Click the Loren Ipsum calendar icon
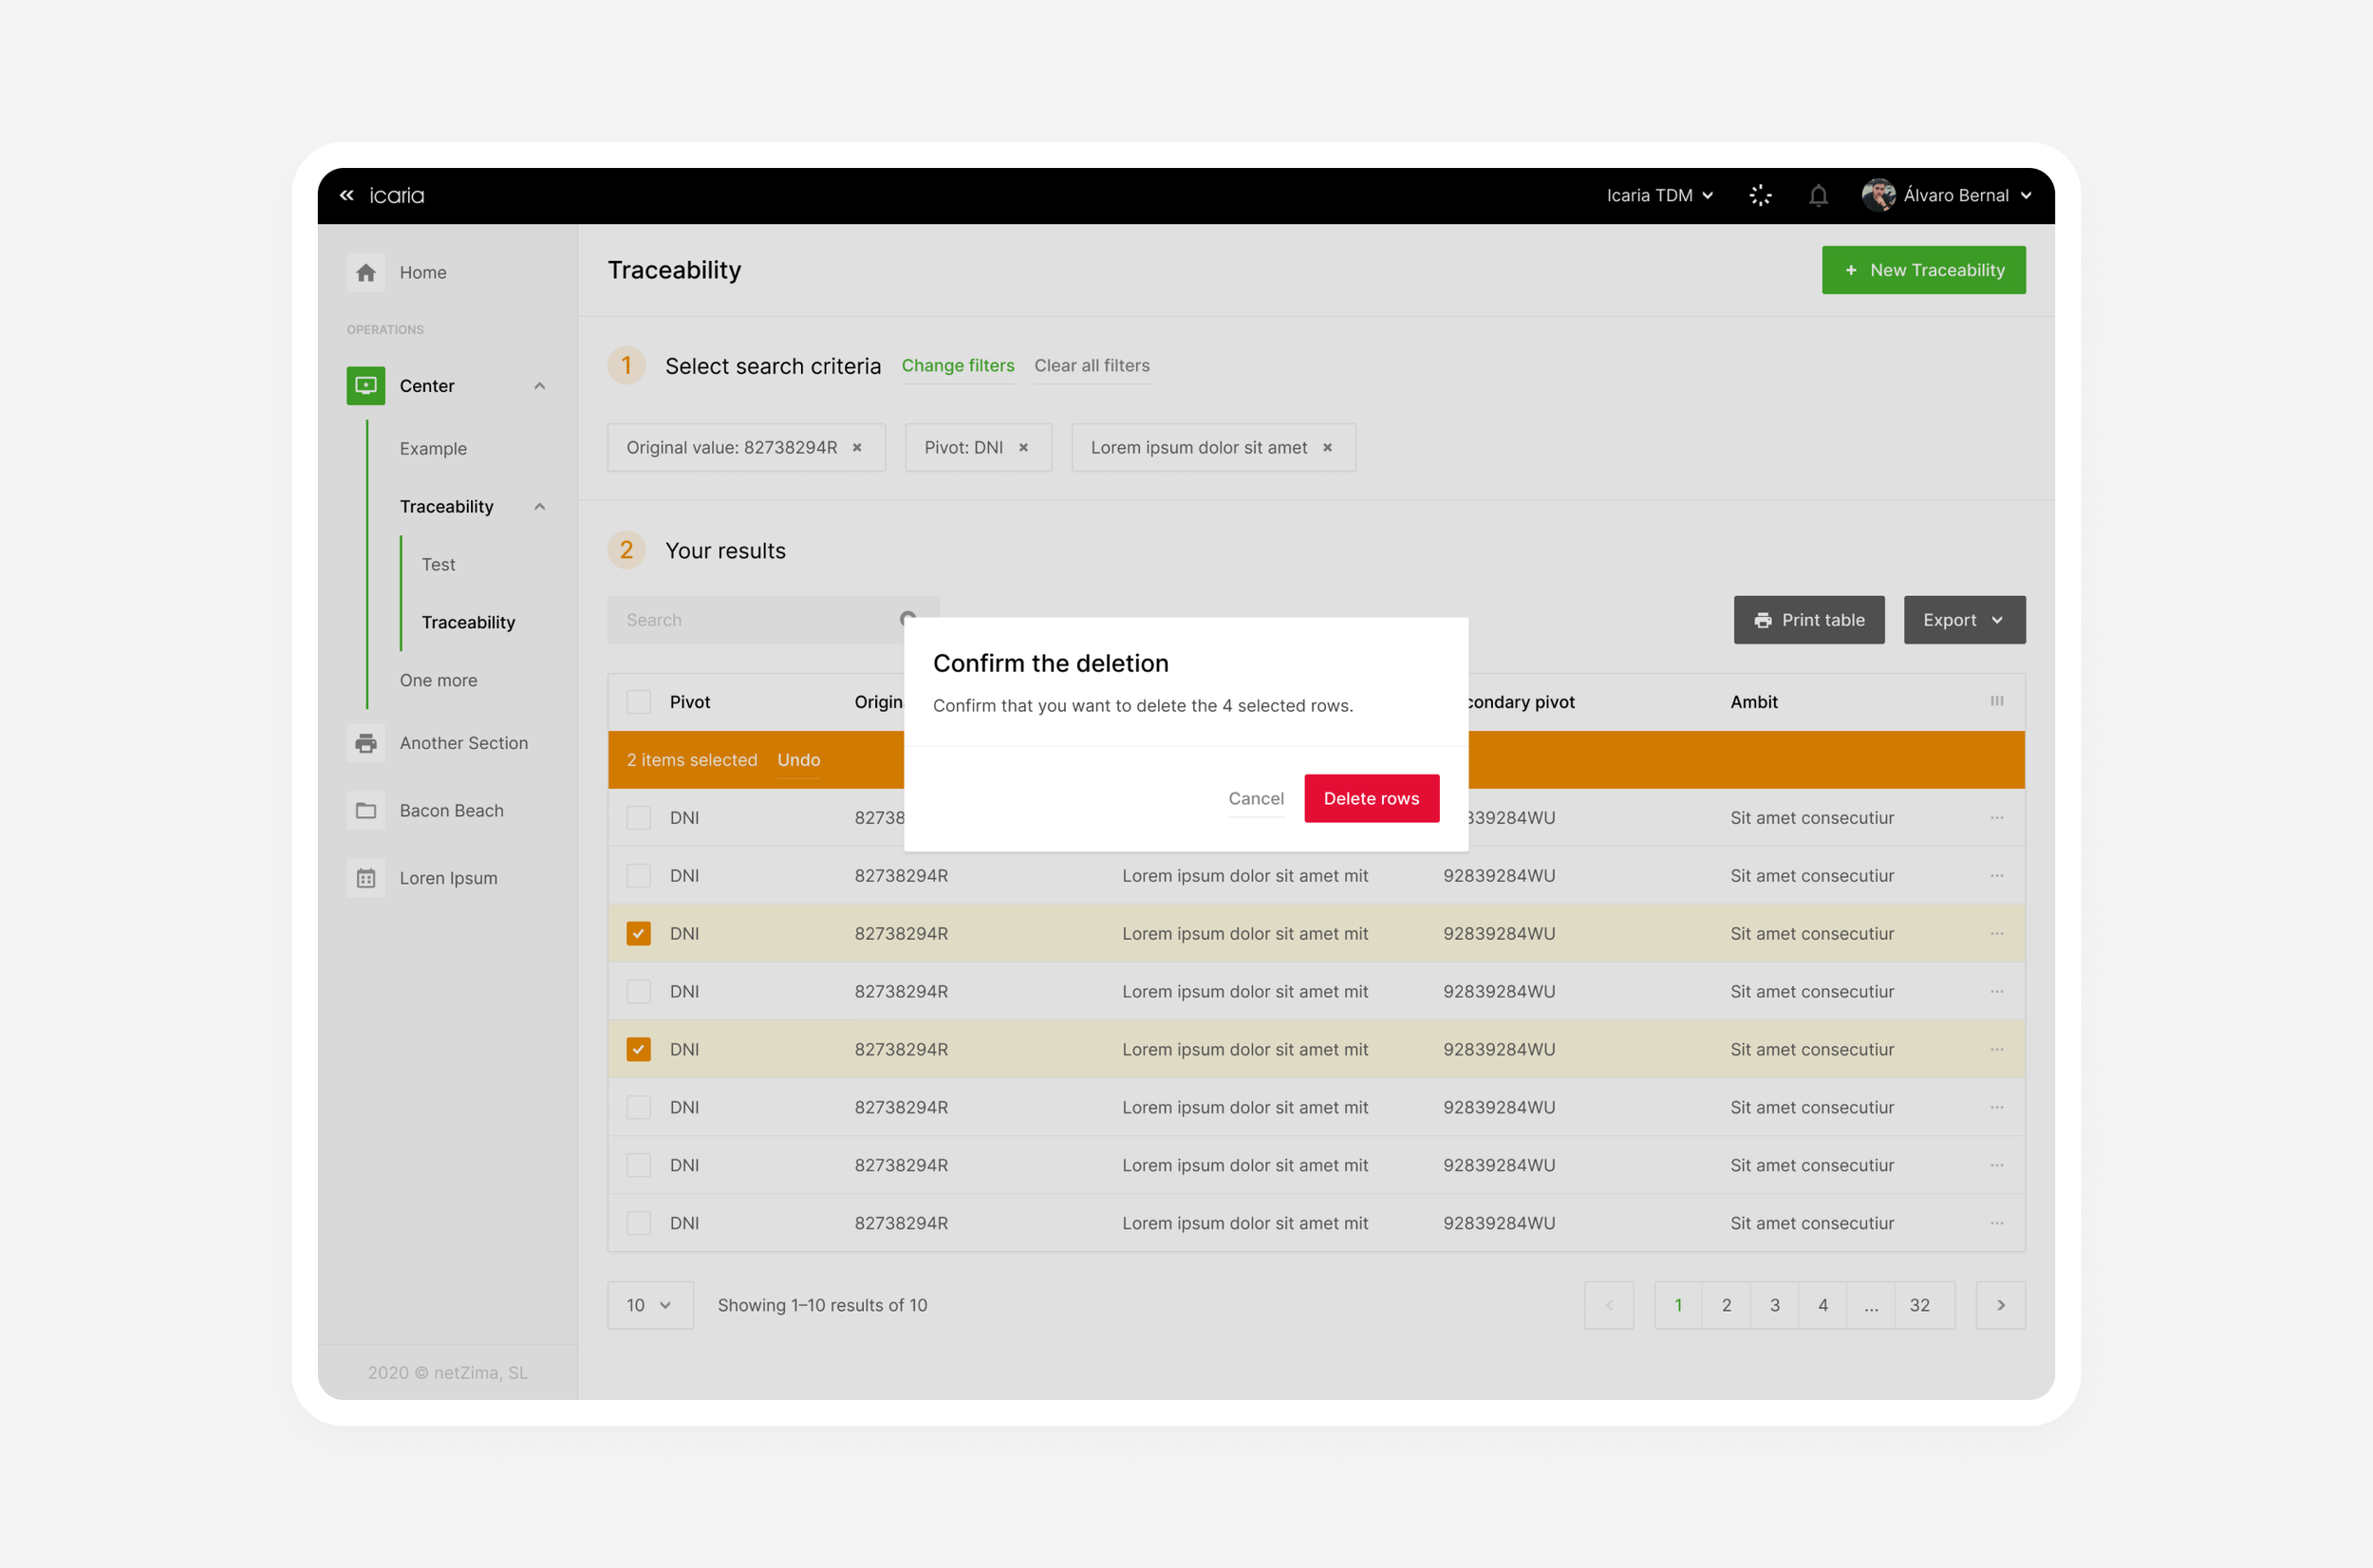 click(x=366, y=878)
